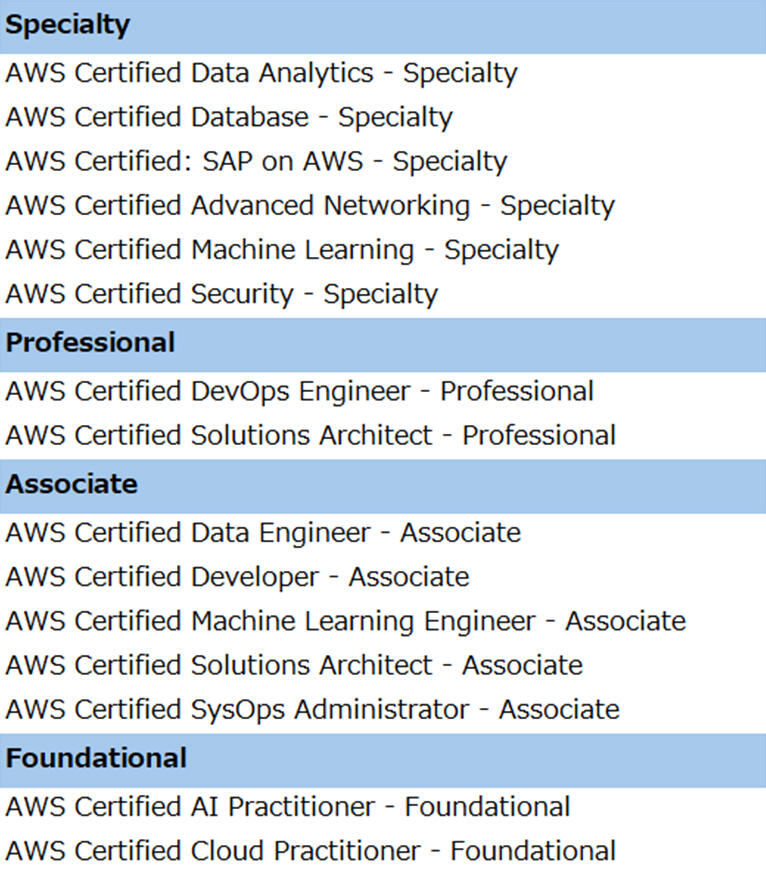766x870 pixels.
Task: Open AWS Certified Database - Specialty entry
Action: click(x=229, y=118)
